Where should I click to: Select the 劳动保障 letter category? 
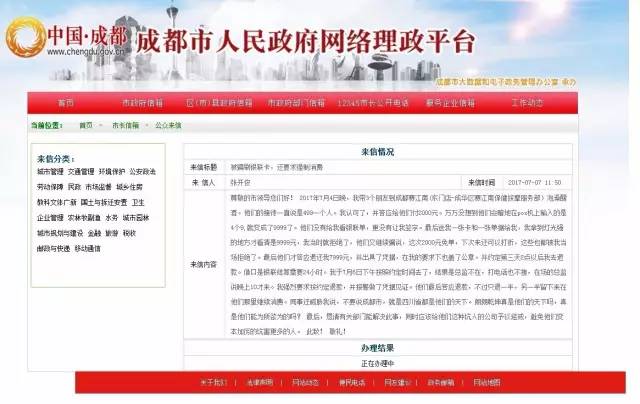pyautogui.click(x=50, y=187)
